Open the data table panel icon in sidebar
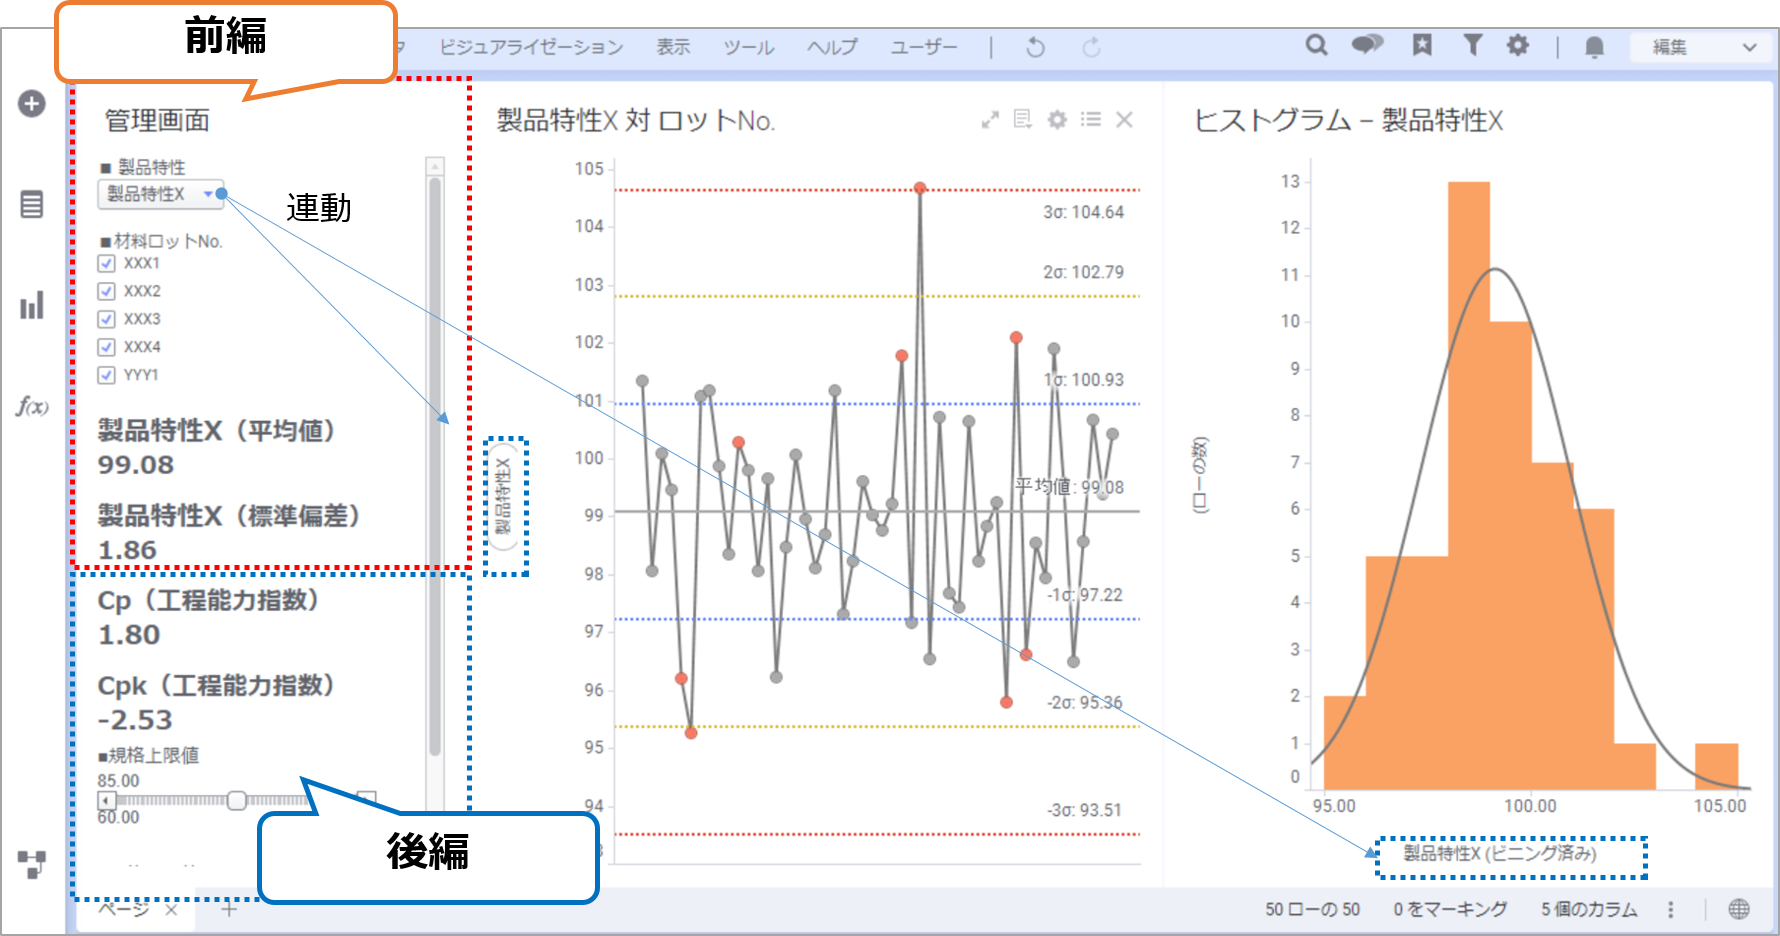 (32, 205)
